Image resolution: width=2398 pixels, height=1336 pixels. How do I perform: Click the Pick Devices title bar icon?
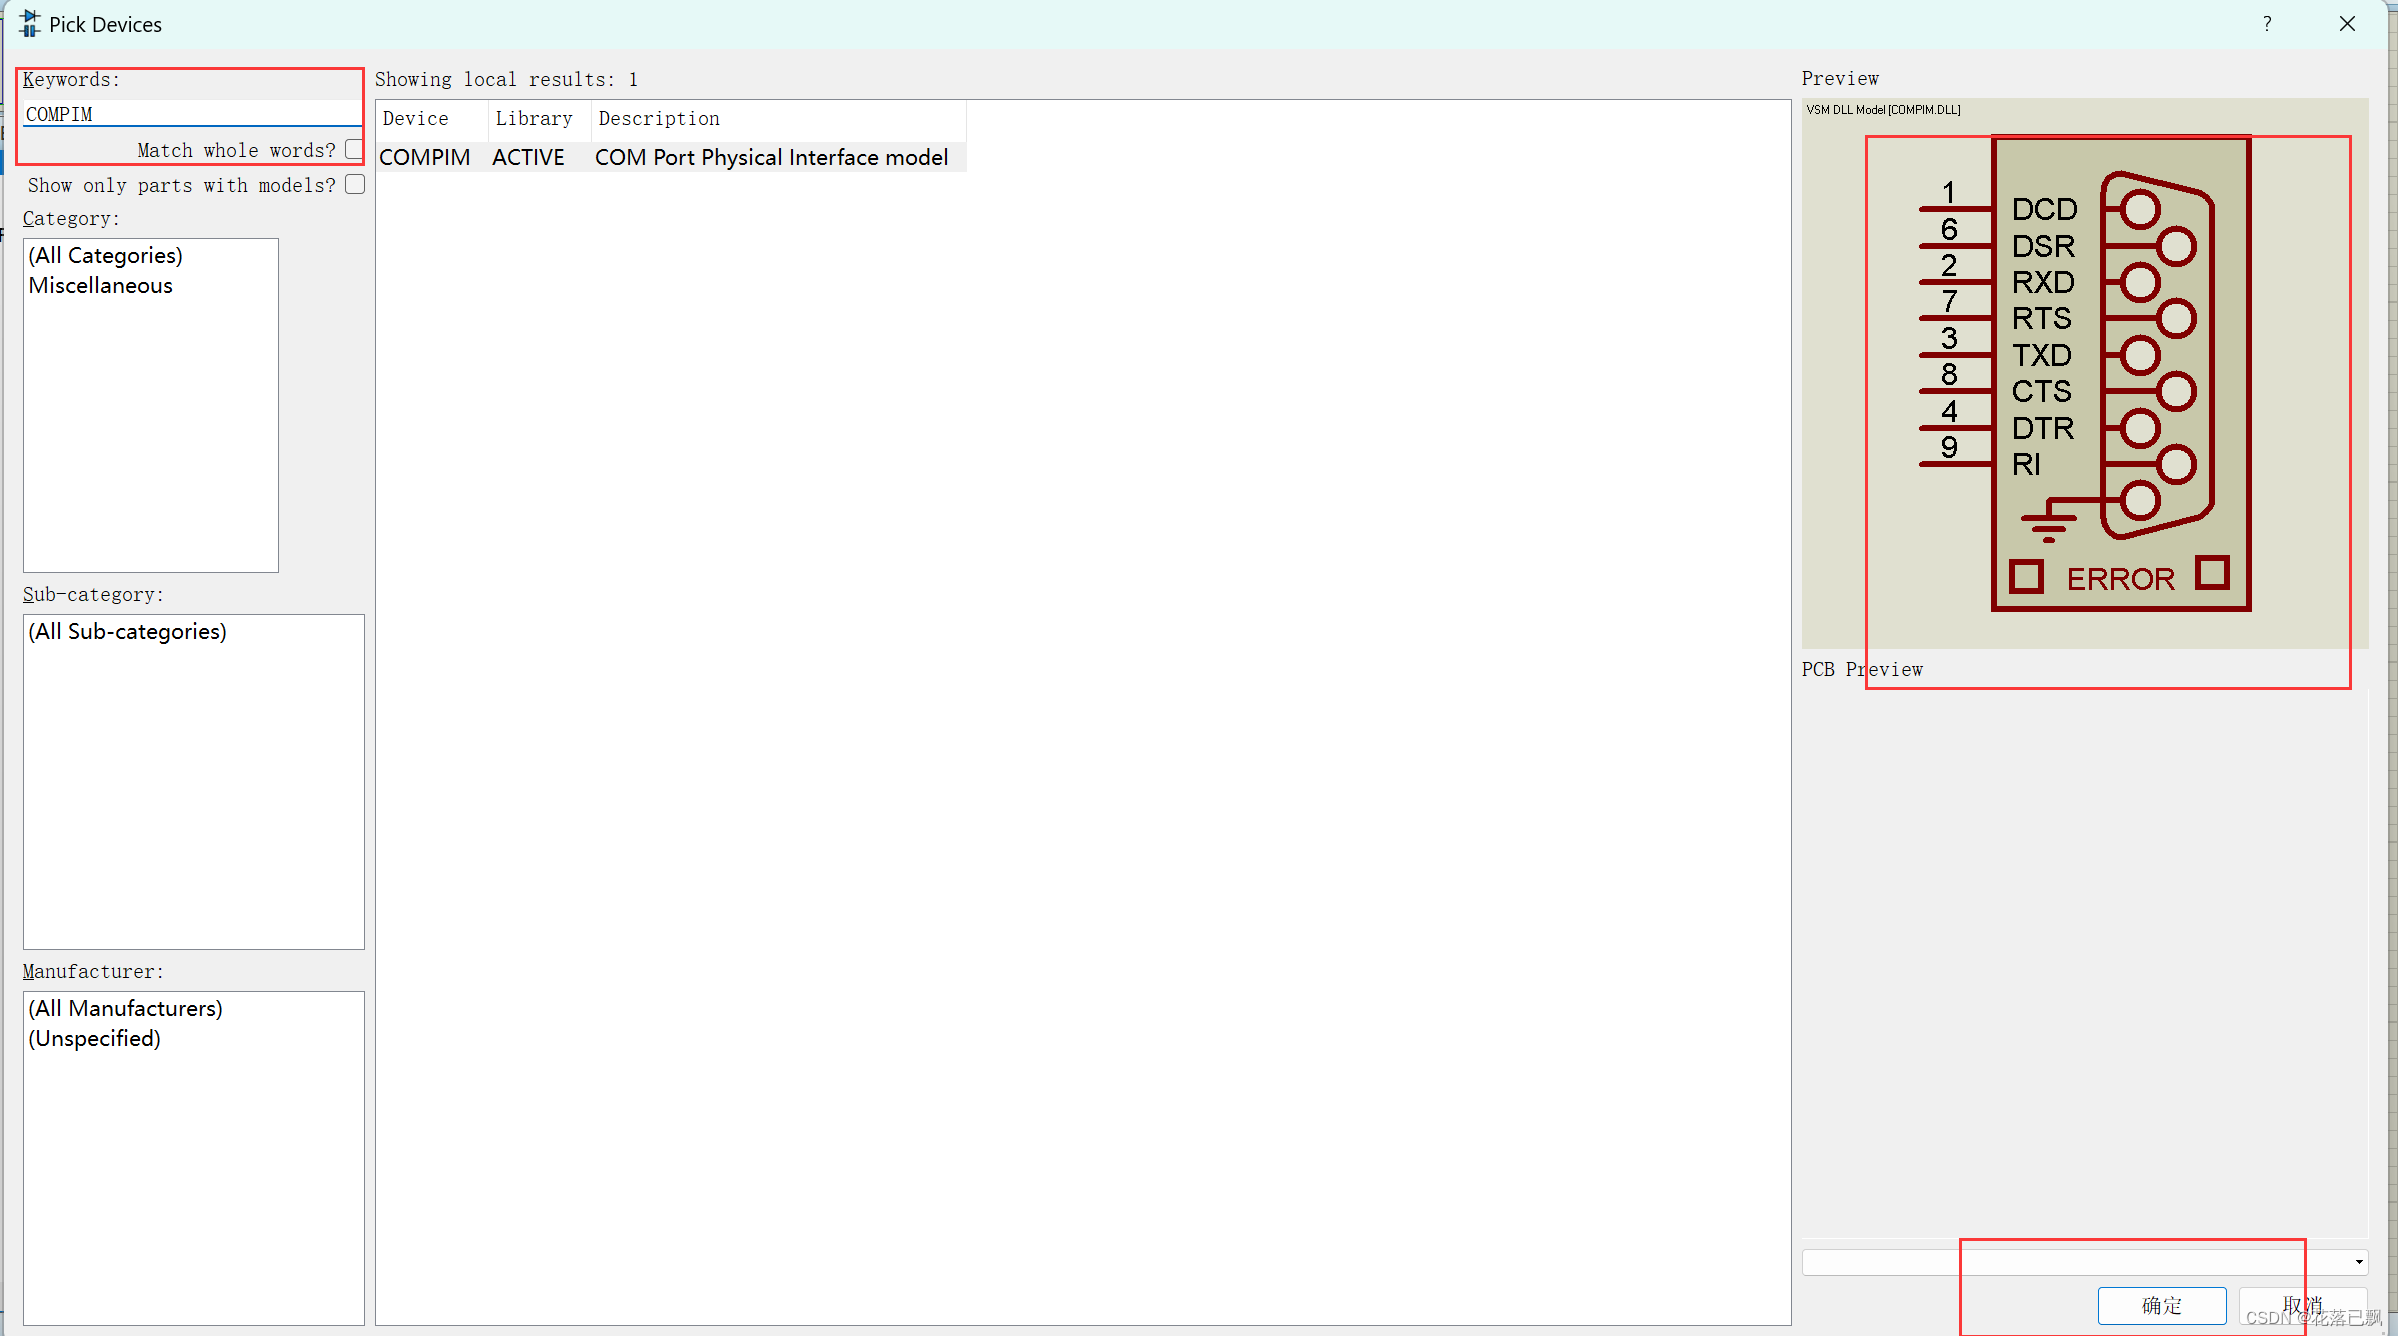tap(29, 23)
